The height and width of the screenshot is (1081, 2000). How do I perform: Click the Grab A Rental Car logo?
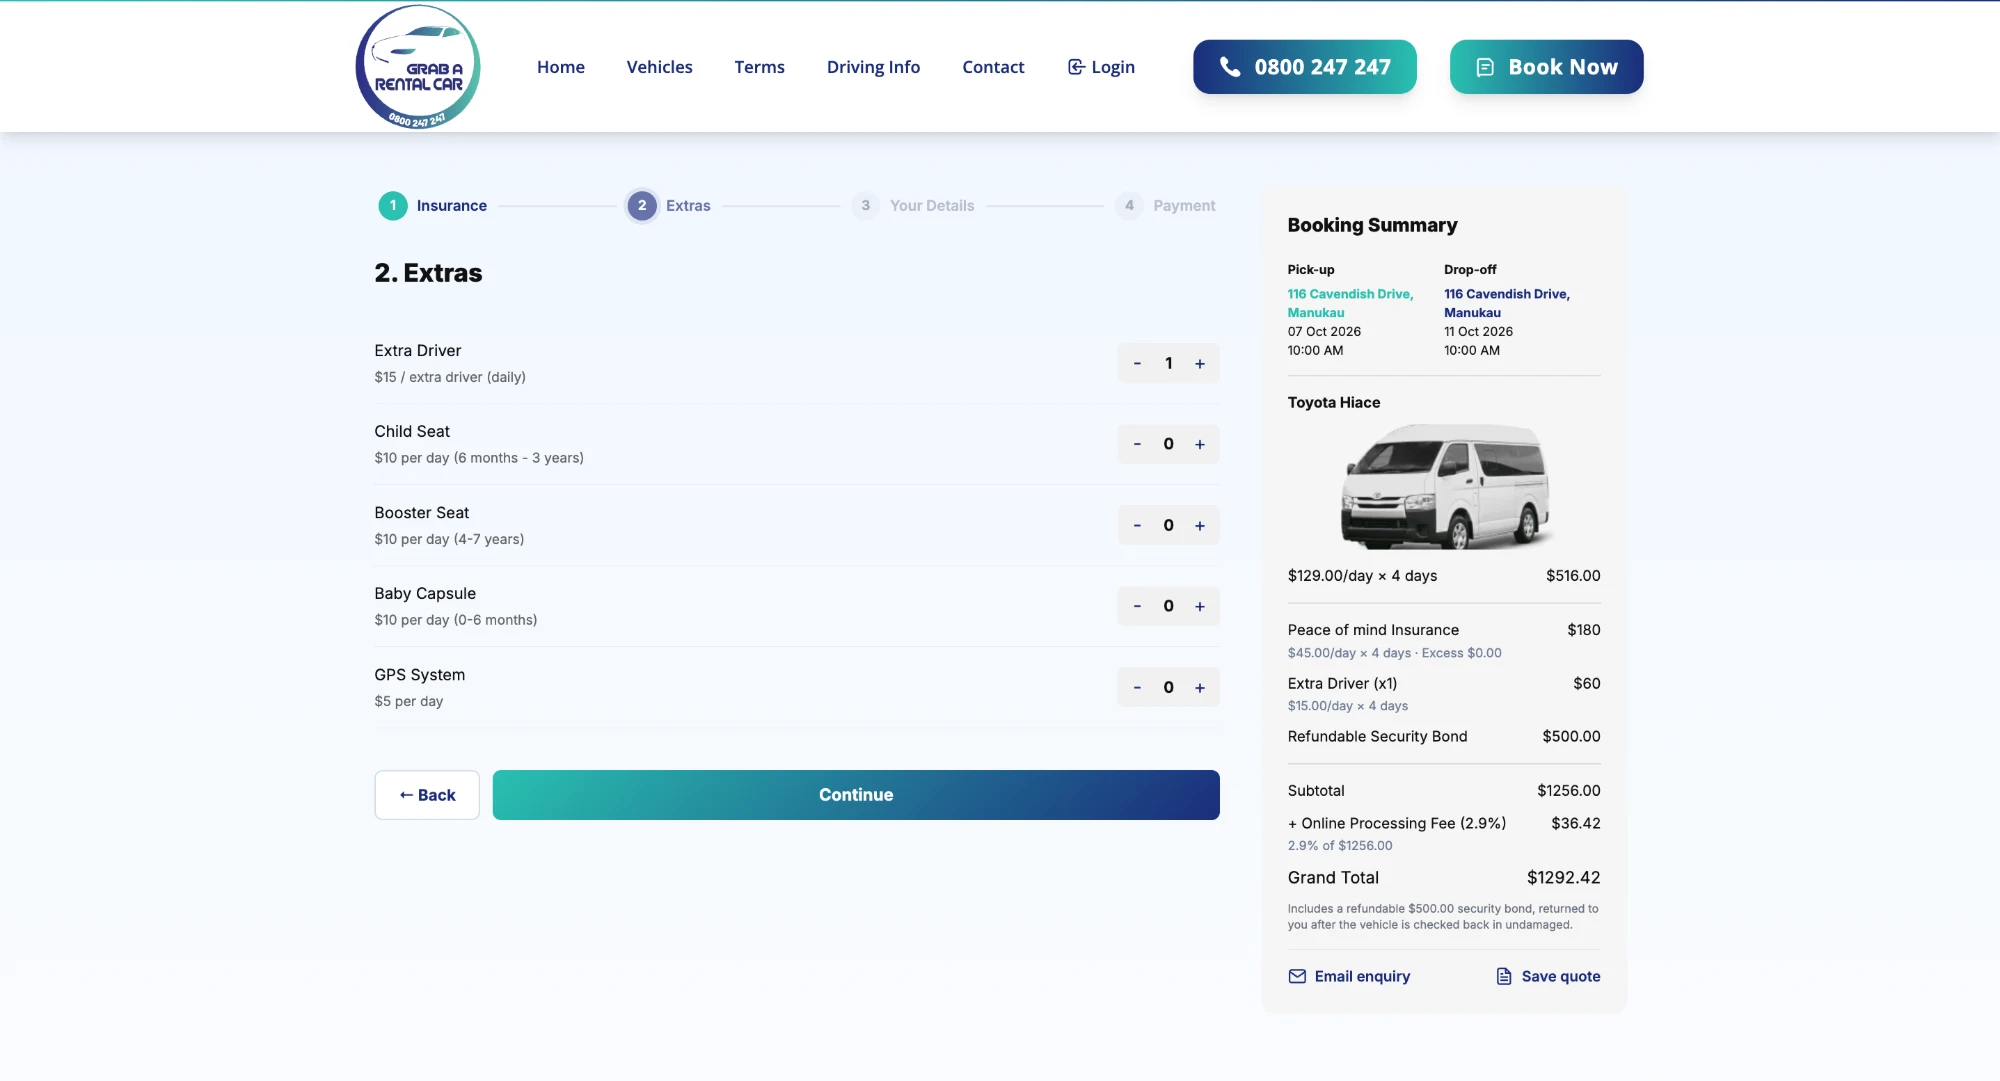pos(418,67)
